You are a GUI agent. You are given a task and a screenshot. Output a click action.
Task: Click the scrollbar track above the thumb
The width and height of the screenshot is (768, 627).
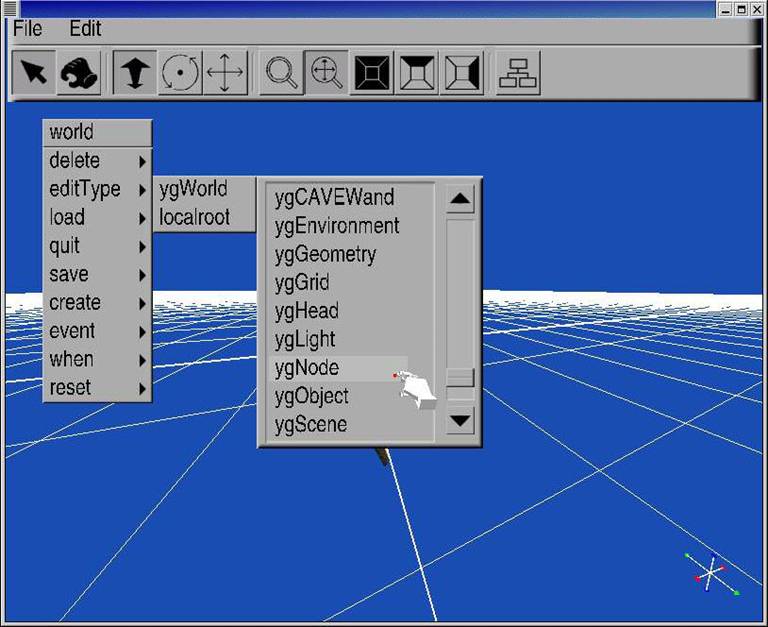(460, 293)
